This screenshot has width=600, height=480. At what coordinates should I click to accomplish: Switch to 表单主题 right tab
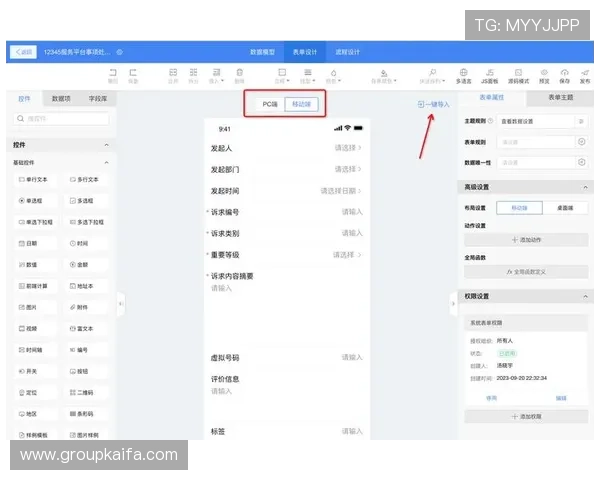(561, 98)
